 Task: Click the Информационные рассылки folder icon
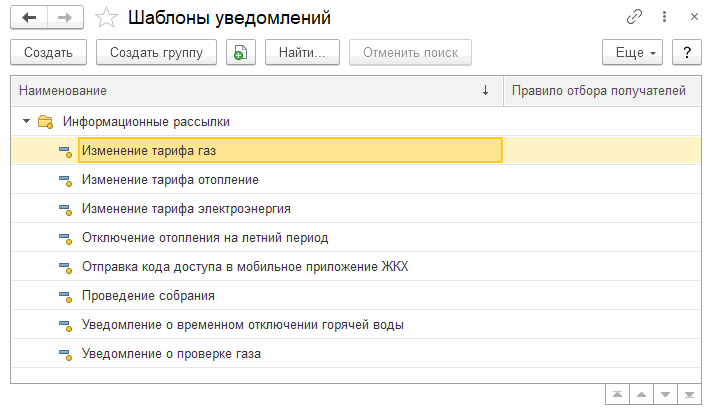coord(45,122)
